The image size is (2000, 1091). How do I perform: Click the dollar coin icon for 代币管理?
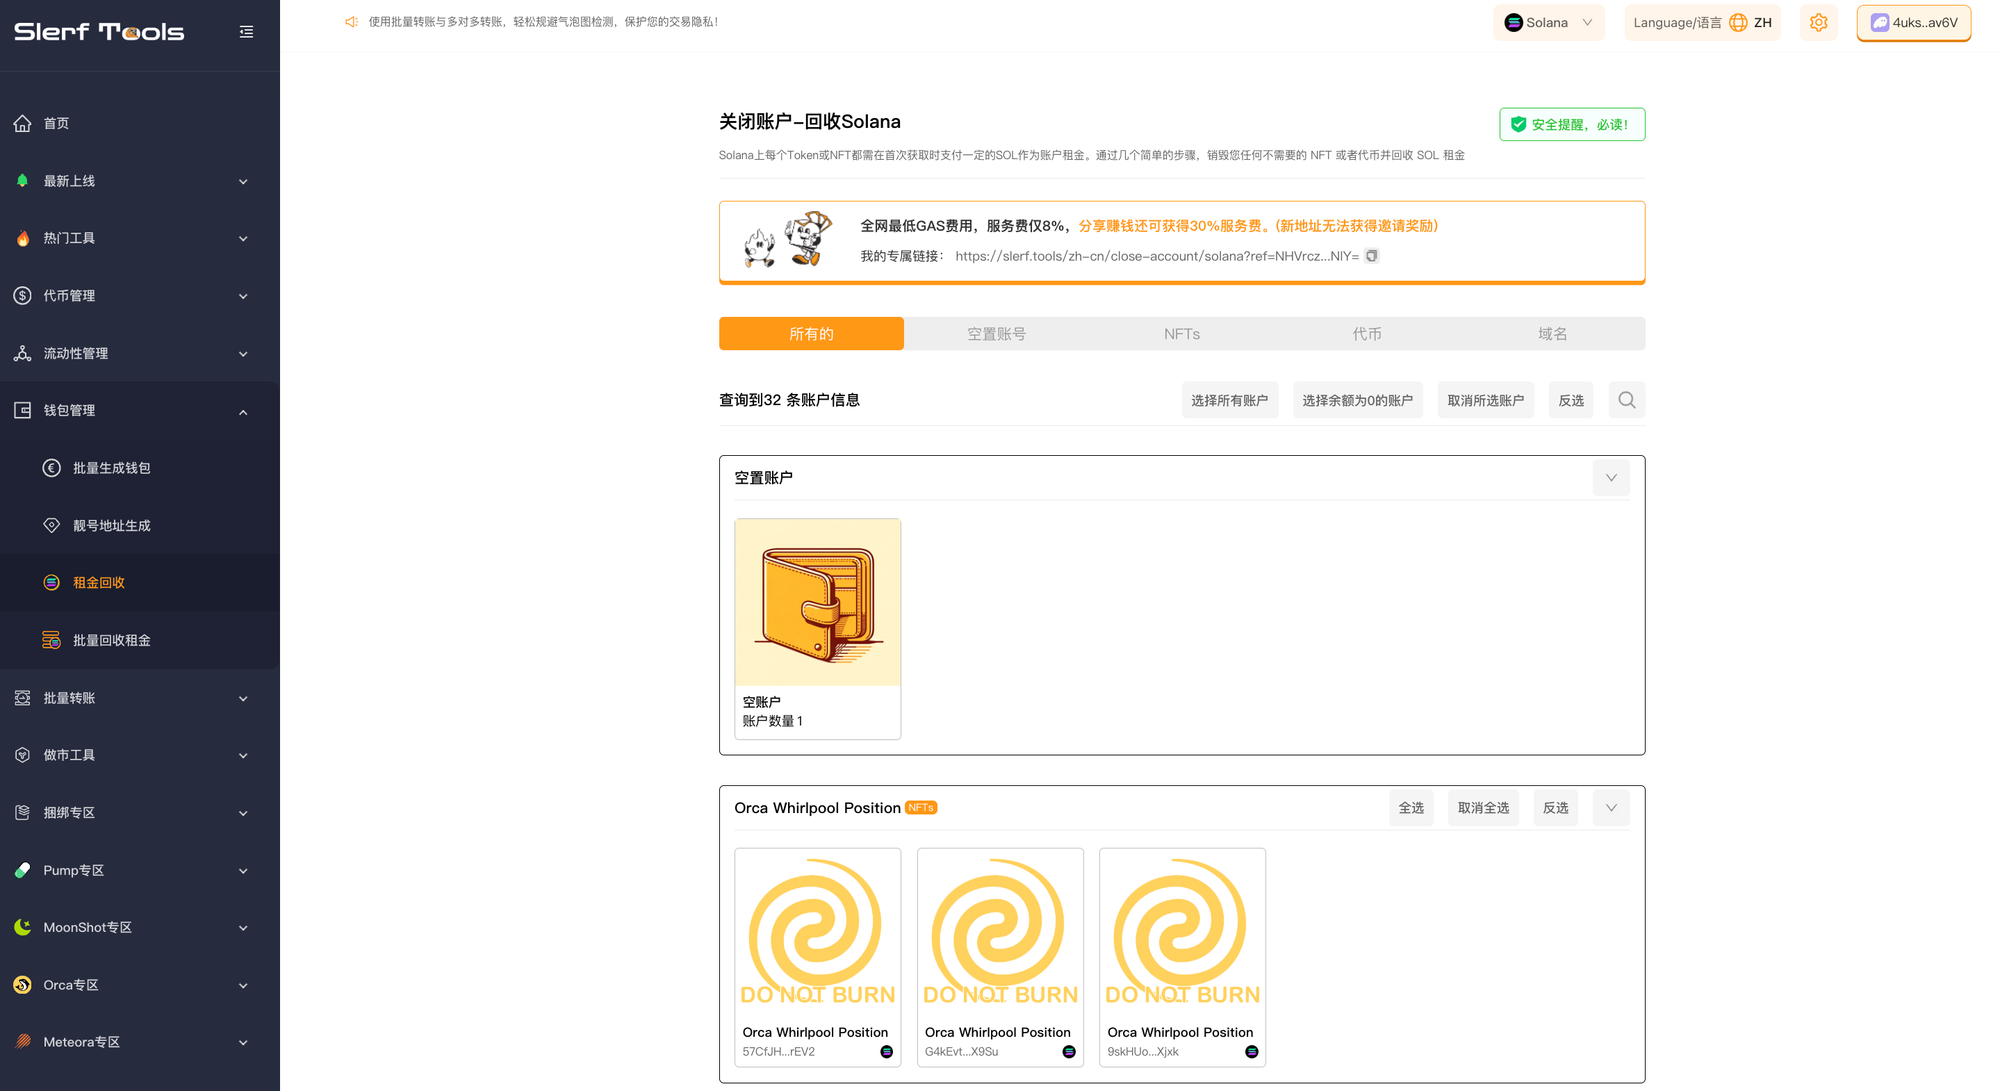pos(23,296)
